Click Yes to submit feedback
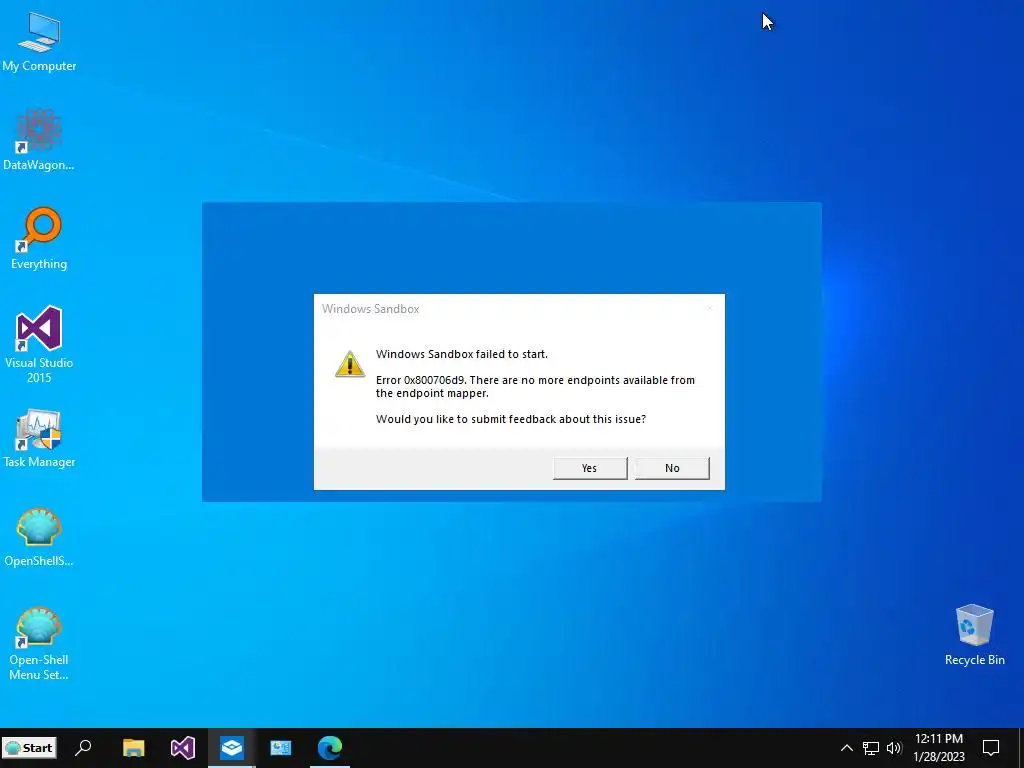 pyautogui.click(x=590, y=468)
